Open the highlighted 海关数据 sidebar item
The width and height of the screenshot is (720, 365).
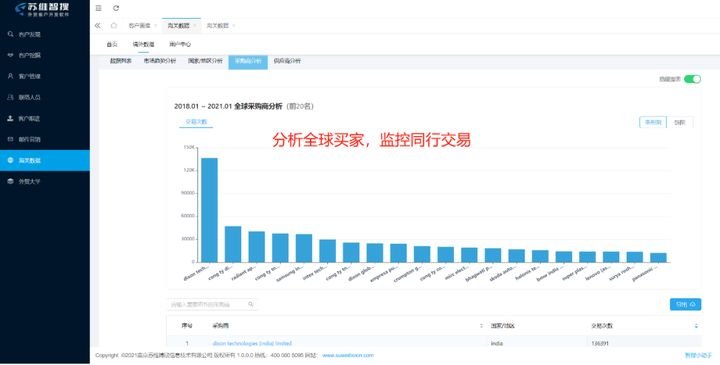[45, 160]
